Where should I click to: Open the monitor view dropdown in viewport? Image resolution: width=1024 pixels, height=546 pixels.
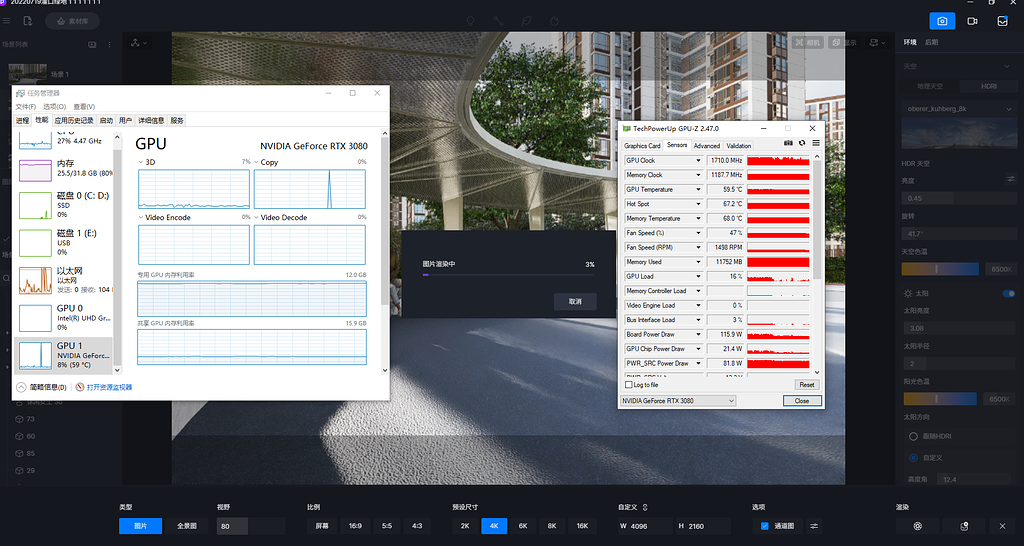[x=877, y=42]
